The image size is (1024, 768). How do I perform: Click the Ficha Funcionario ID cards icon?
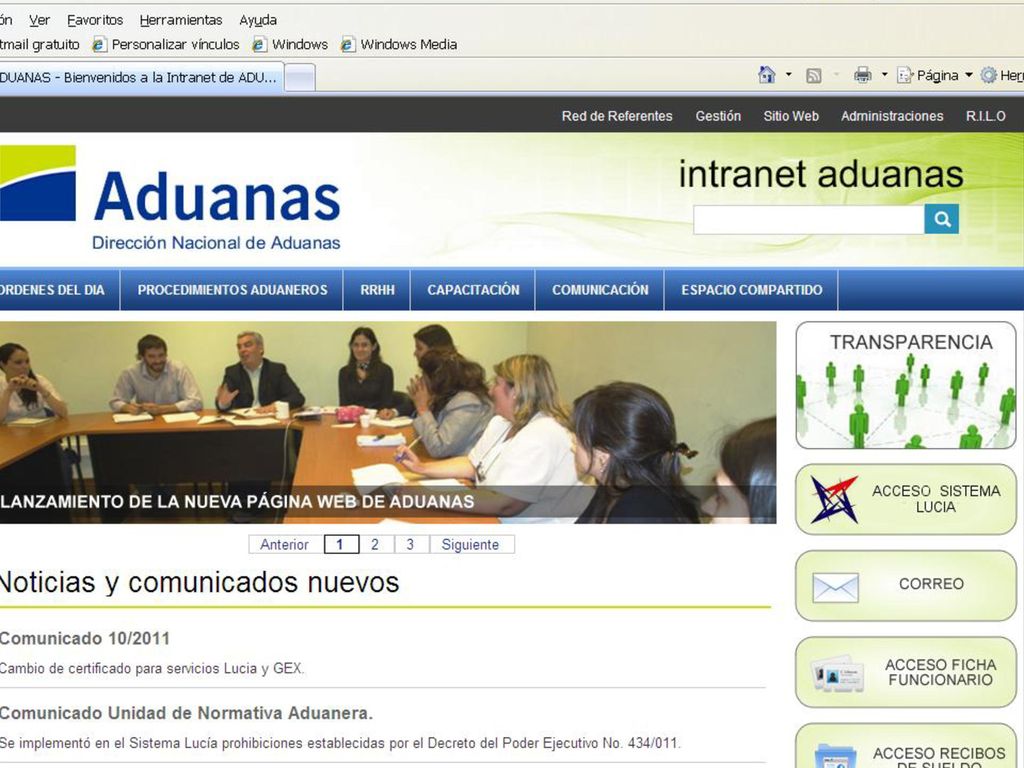click(837, 673)
